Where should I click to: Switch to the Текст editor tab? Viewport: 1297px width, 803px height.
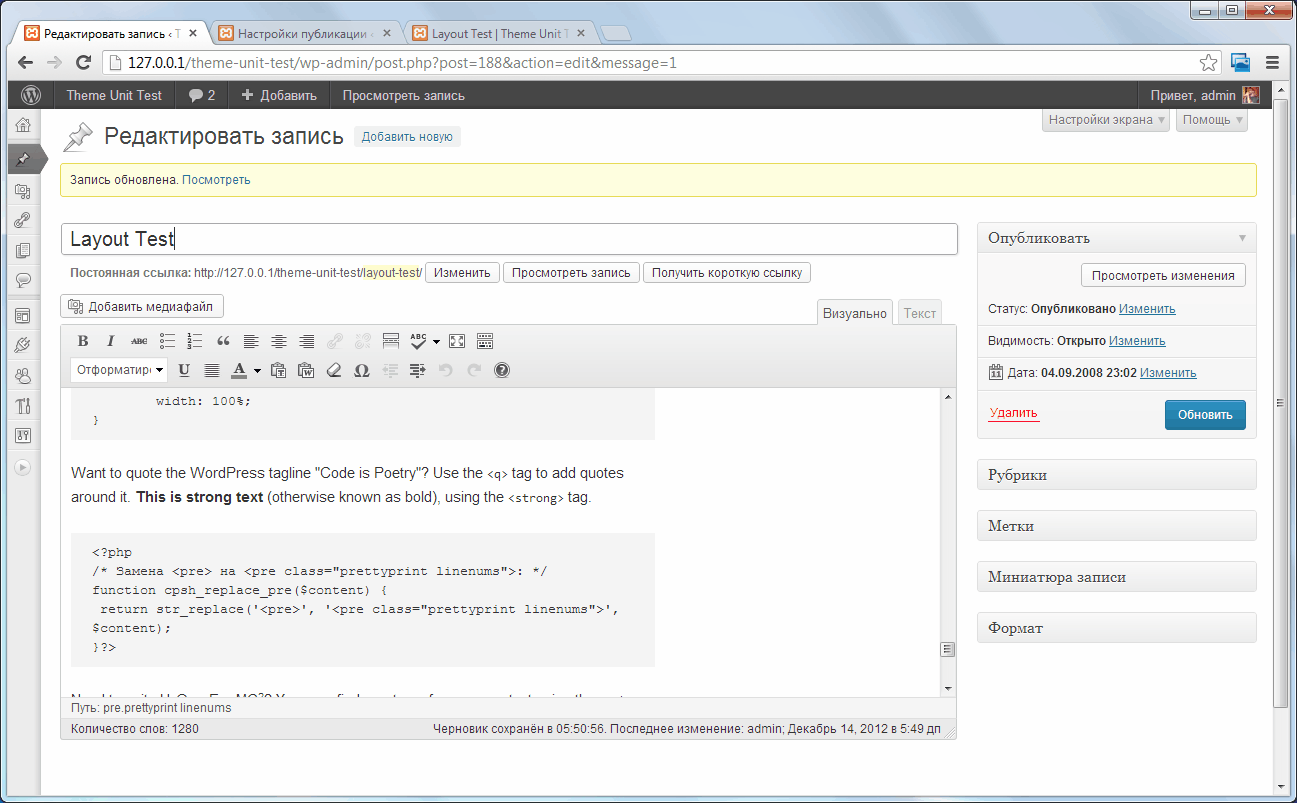(920, 313)
